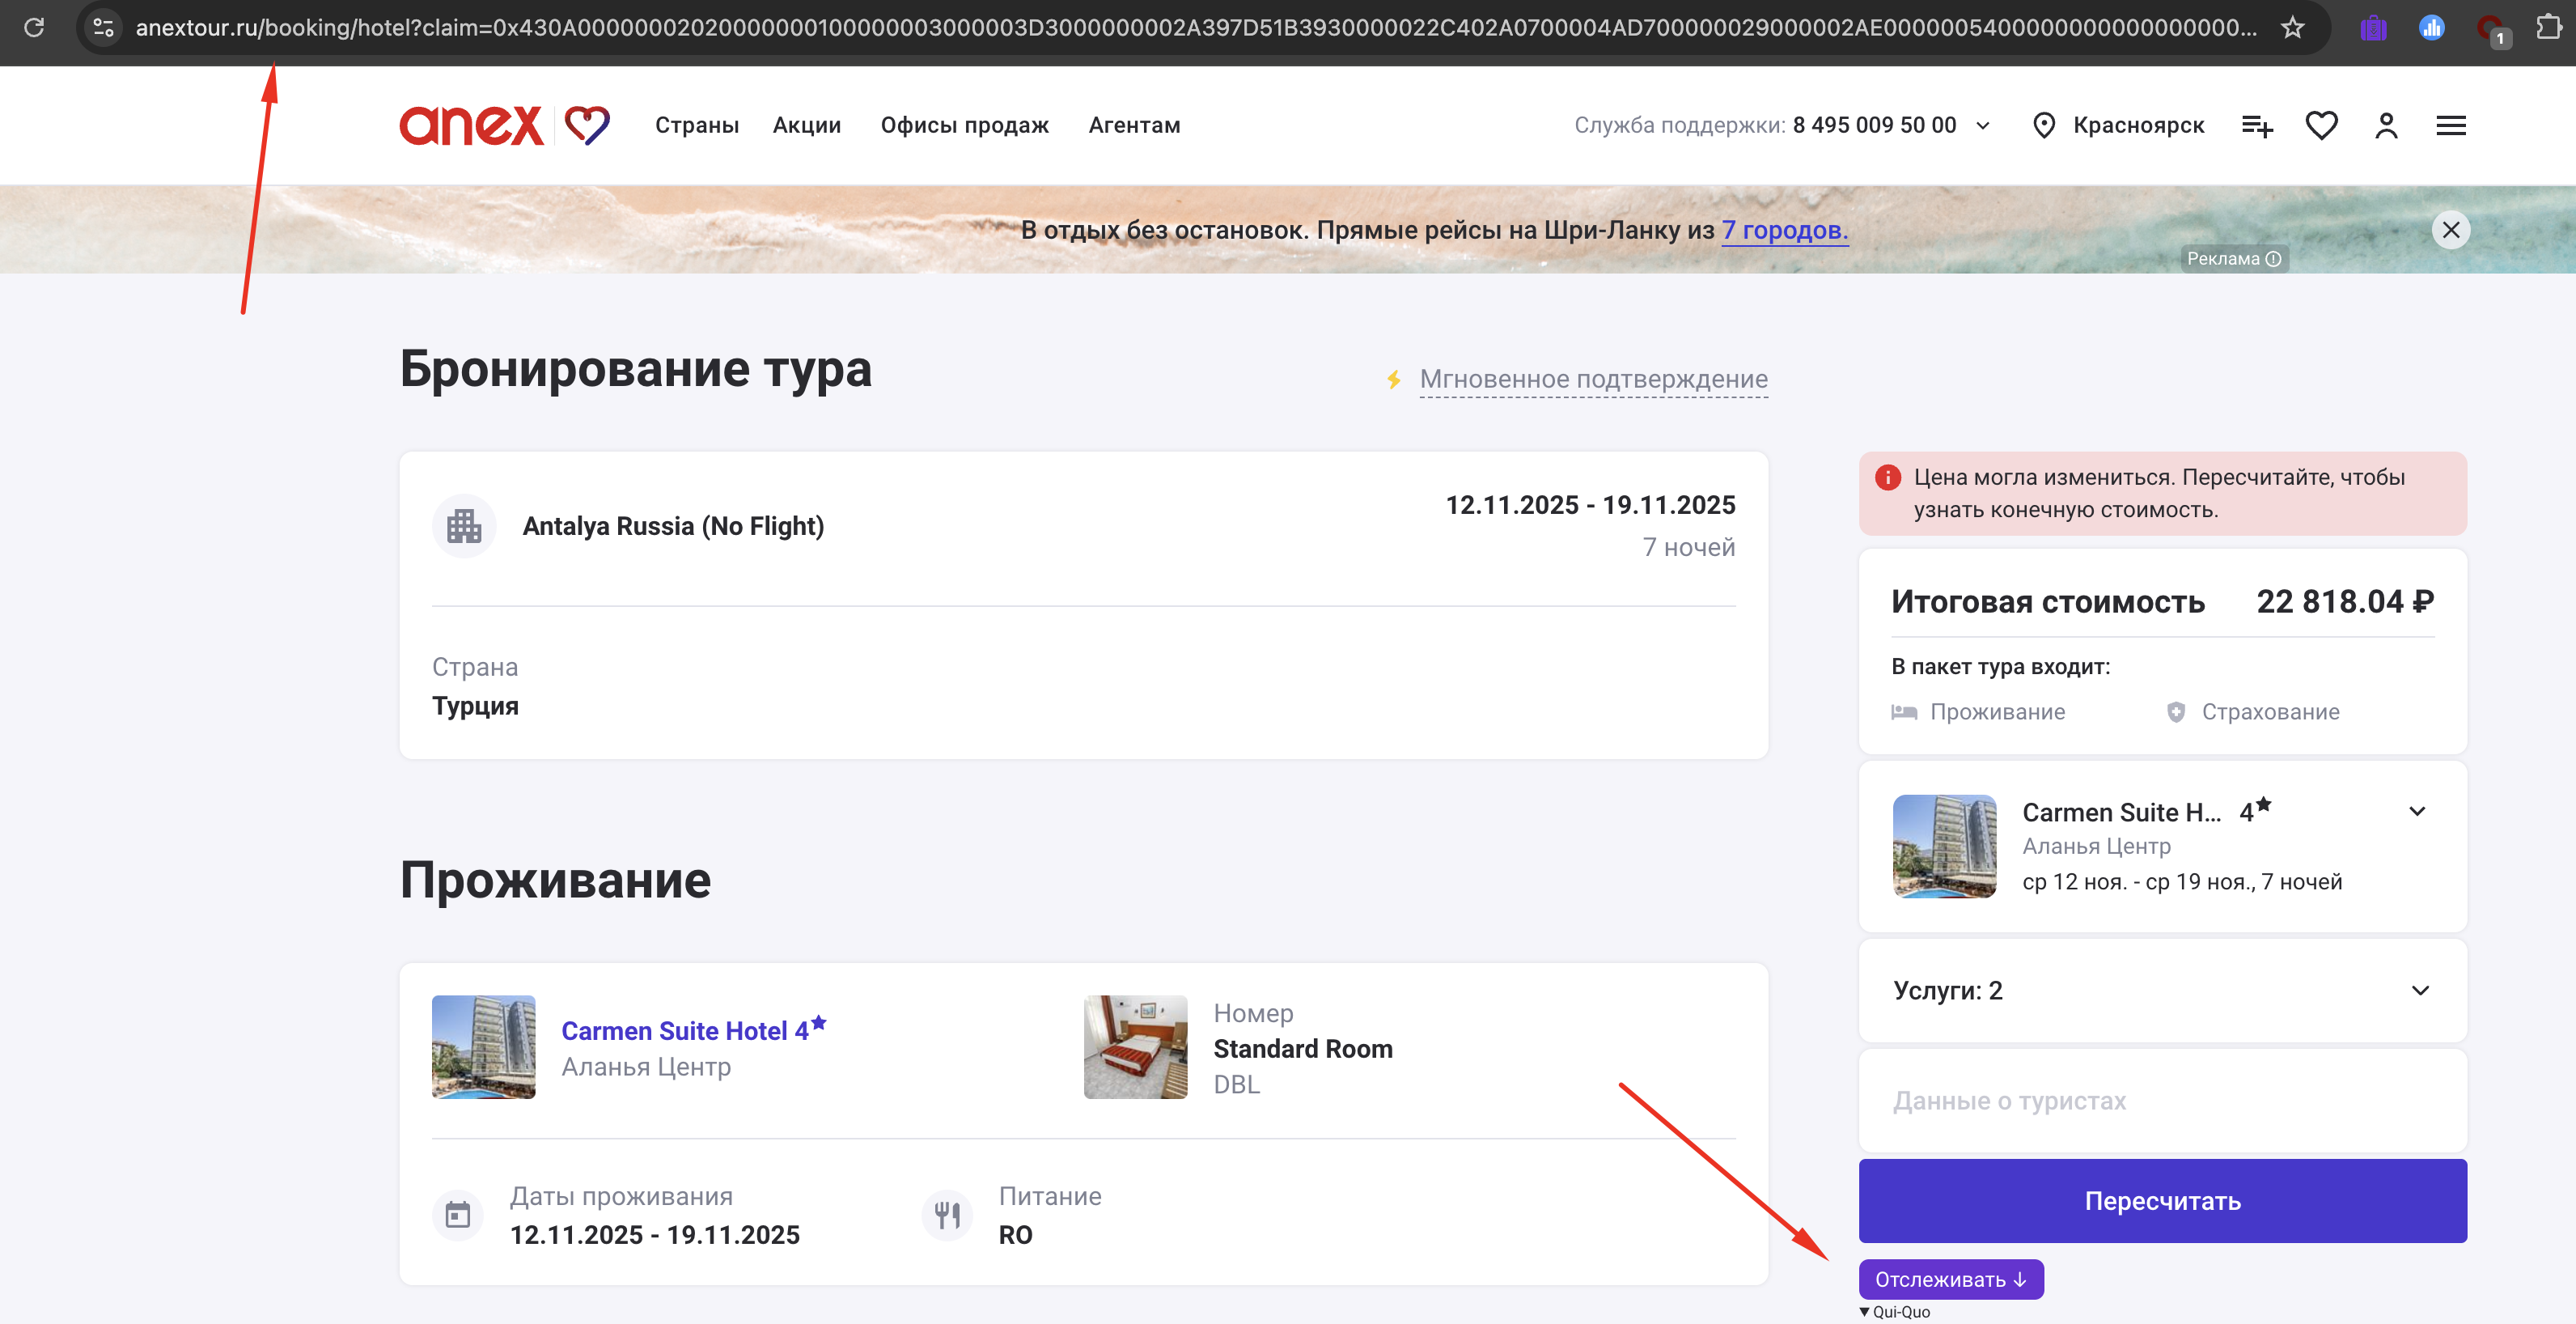Click the compare list add icon
This screenshot has width=2576, height=1324.
[x=2257, y=126]
